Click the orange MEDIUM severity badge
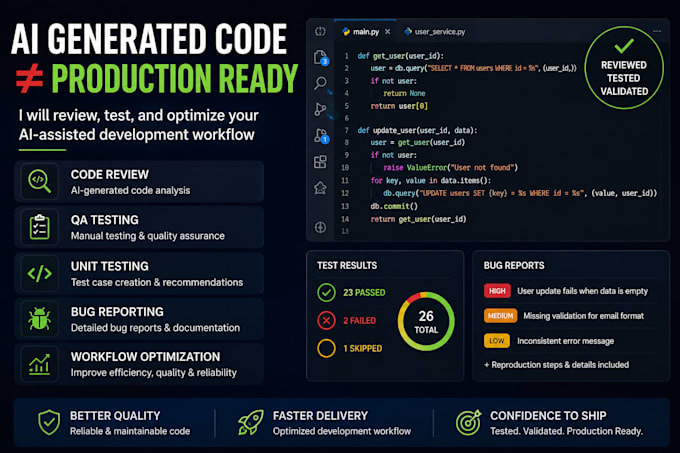 tap(500, 316)
